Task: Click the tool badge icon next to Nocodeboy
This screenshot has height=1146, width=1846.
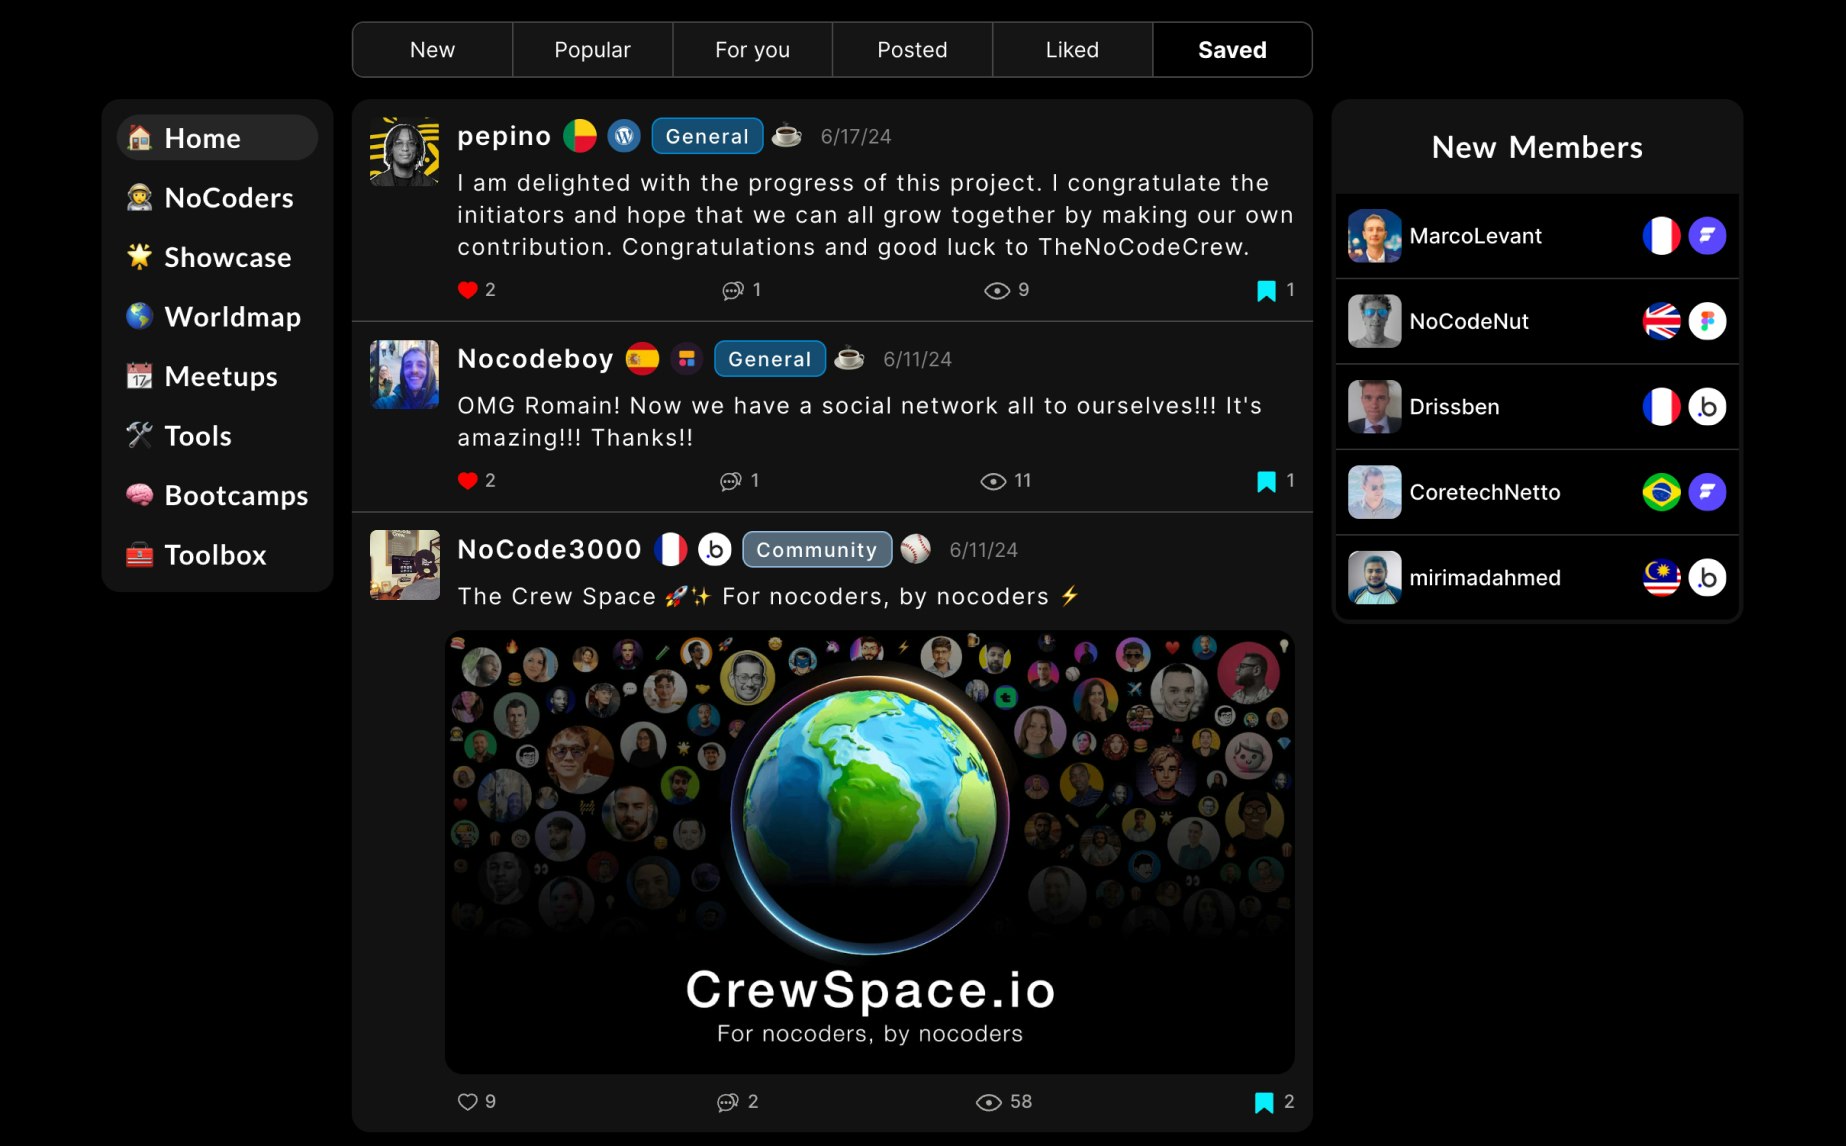Action: click(687, 359)
